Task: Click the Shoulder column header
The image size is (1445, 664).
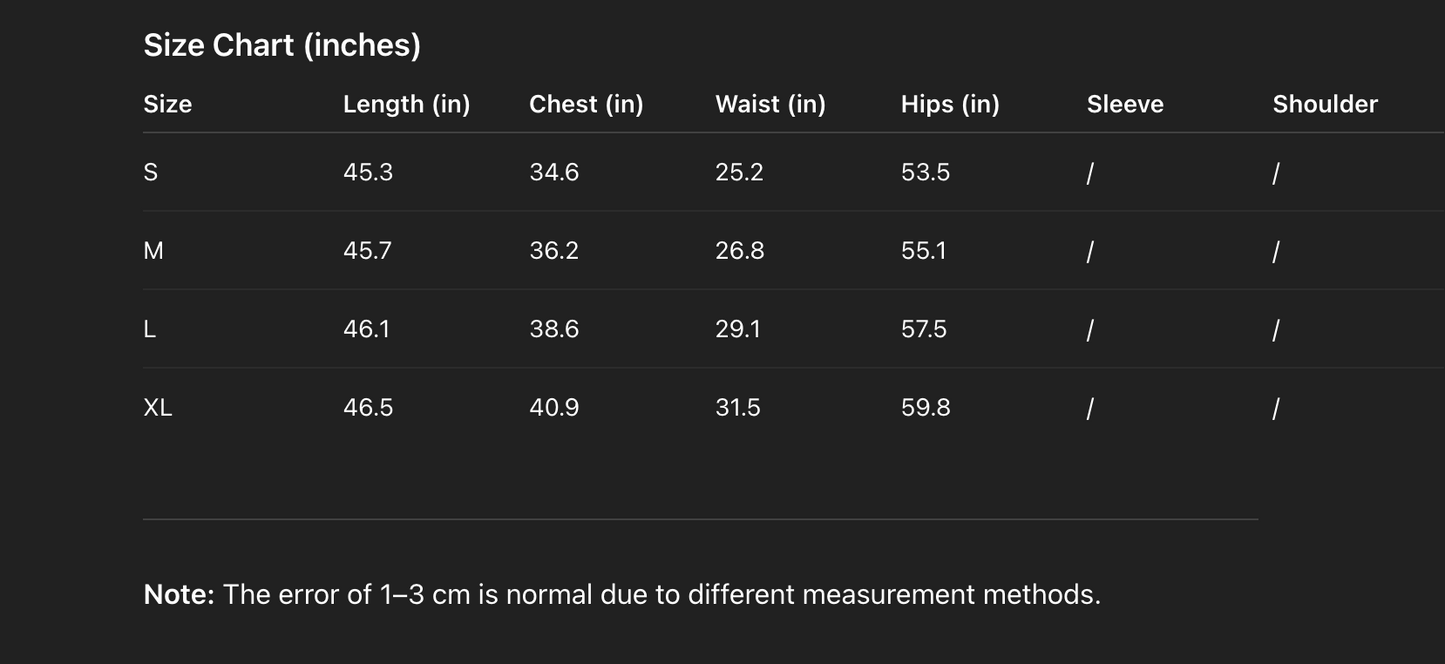Action: 1325,104
